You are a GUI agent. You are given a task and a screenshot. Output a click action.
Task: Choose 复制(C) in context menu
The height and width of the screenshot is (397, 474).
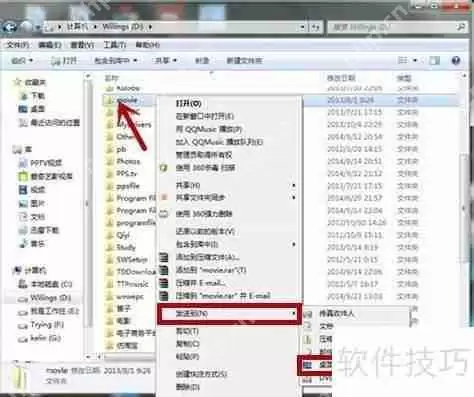click(188, 344)
